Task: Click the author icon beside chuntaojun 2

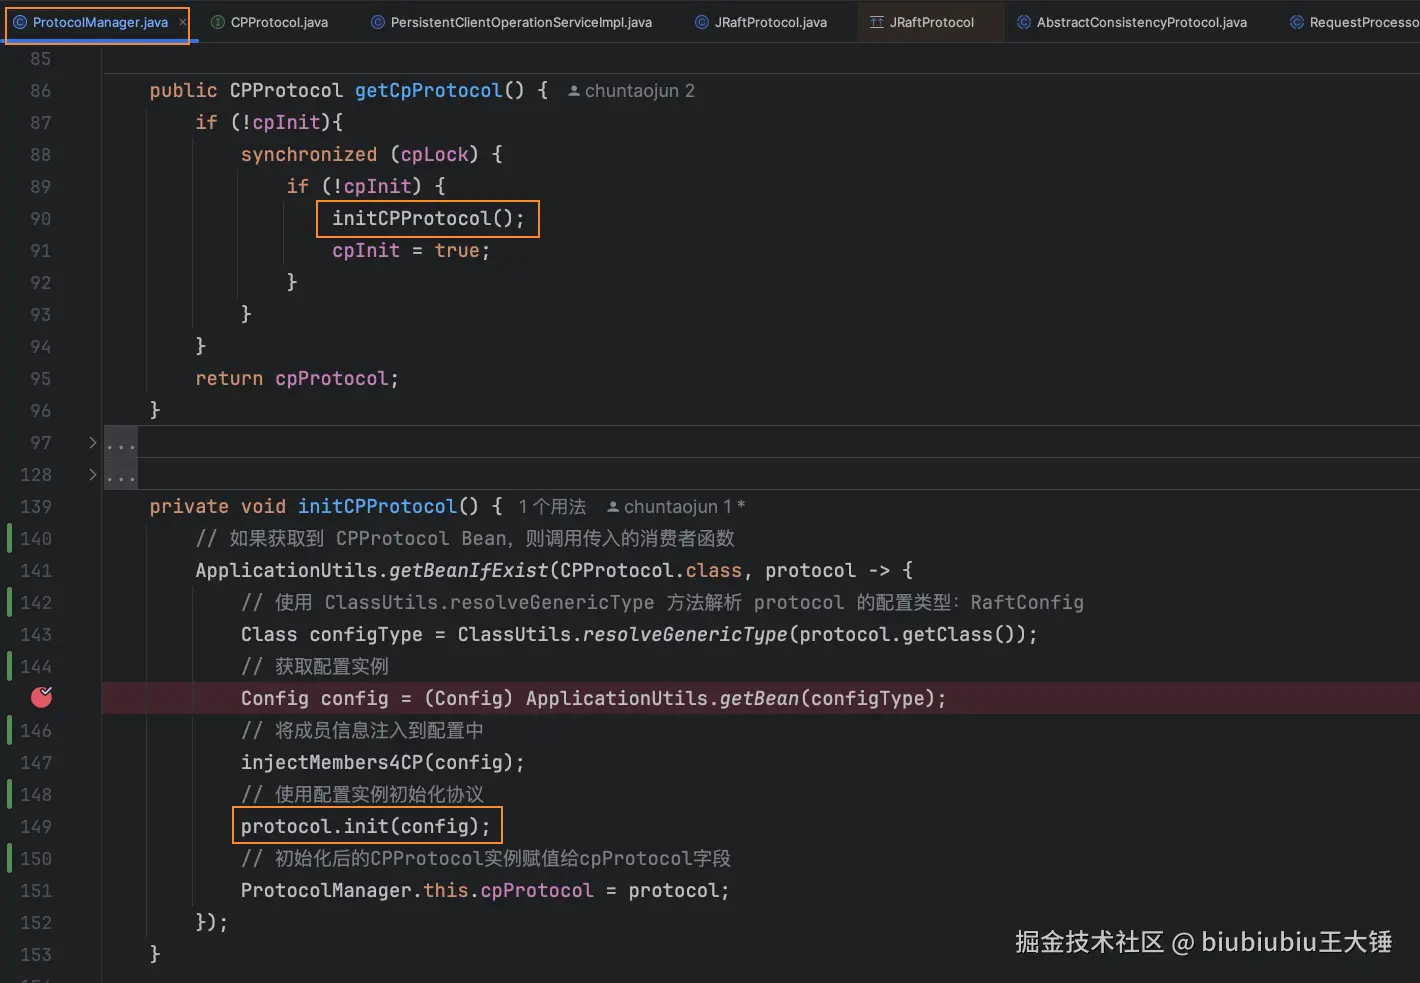Action: click(574, 91)
